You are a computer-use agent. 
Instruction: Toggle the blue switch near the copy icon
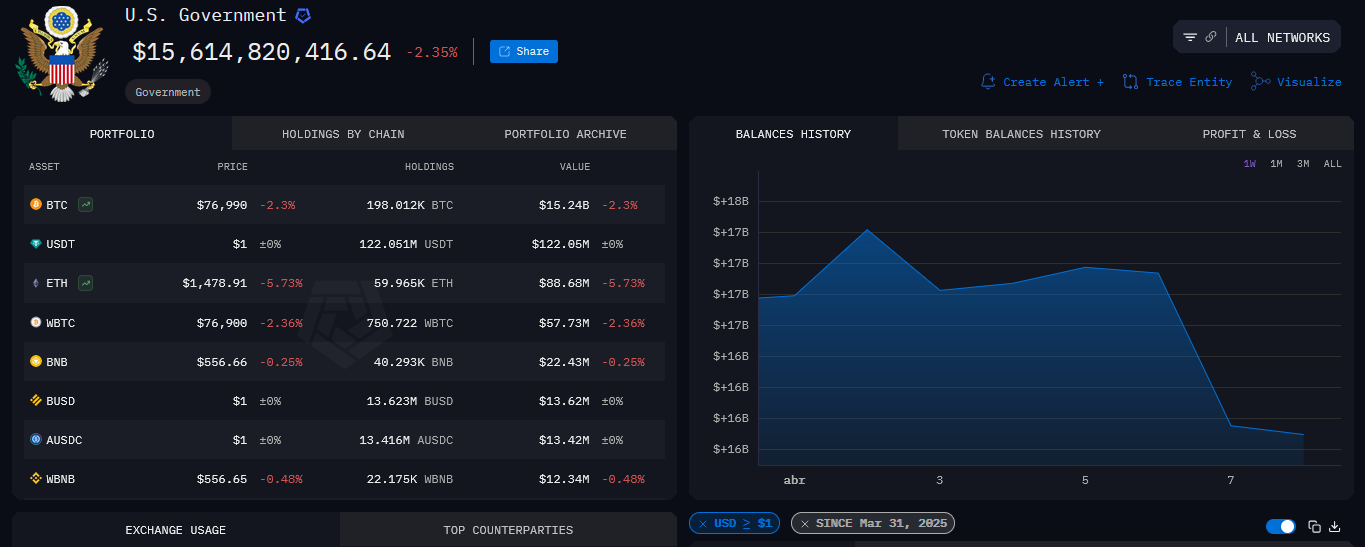(x=1280, y=526)
